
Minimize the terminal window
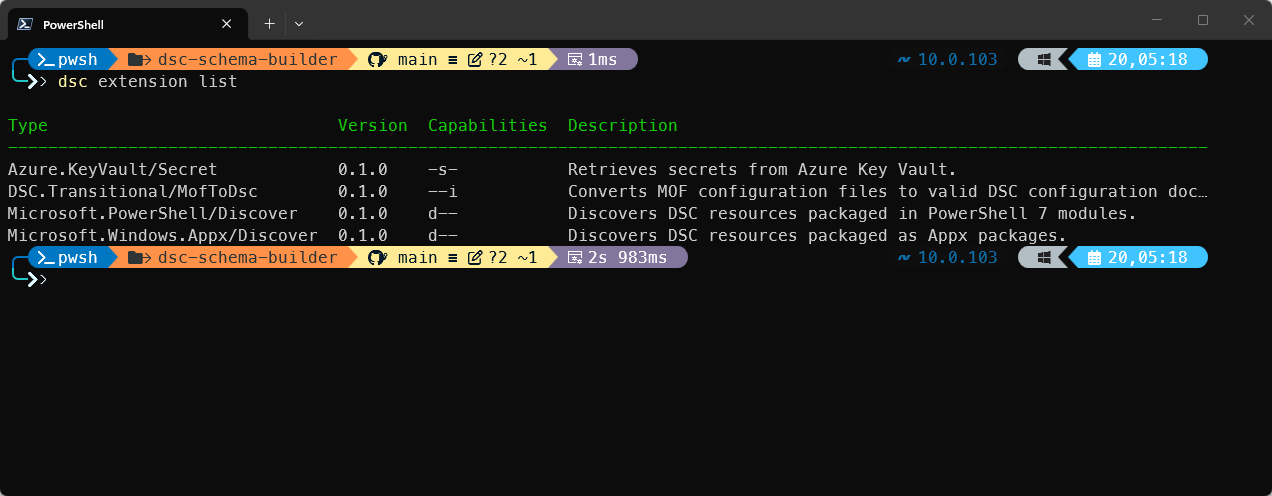coord(1157,20)
